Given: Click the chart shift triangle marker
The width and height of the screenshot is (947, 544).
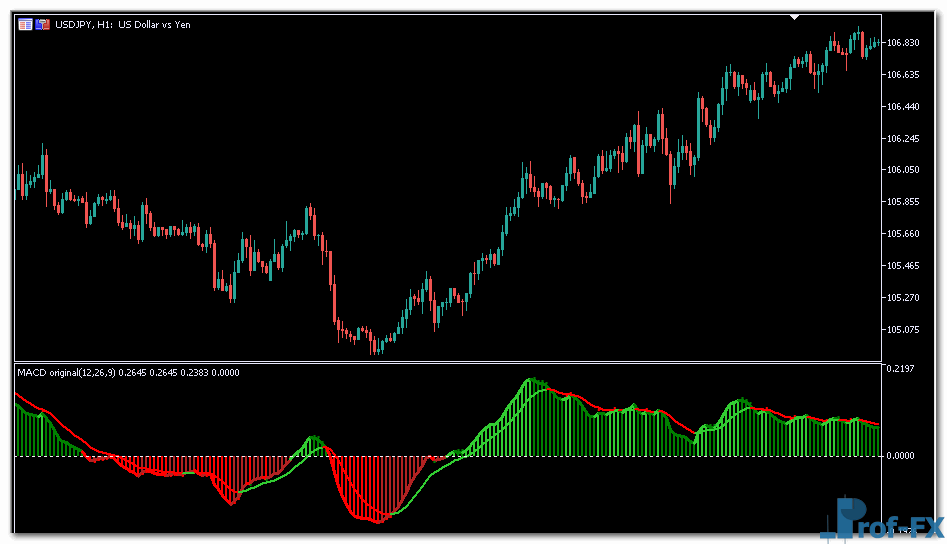Looking at the screenshot, I should click(795, 17).
